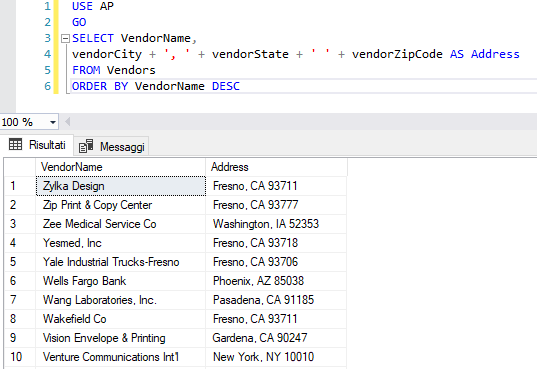537x369 pixels.
Task: Select the Zip Print & Copy Center cell
Action: pos(121,205)
